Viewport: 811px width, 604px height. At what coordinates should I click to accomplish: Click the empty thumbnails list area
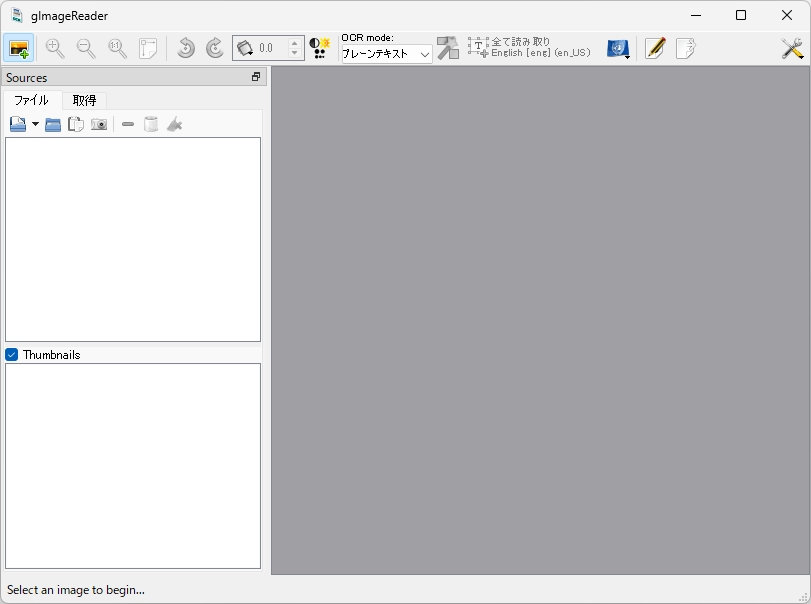pos(133,466)
